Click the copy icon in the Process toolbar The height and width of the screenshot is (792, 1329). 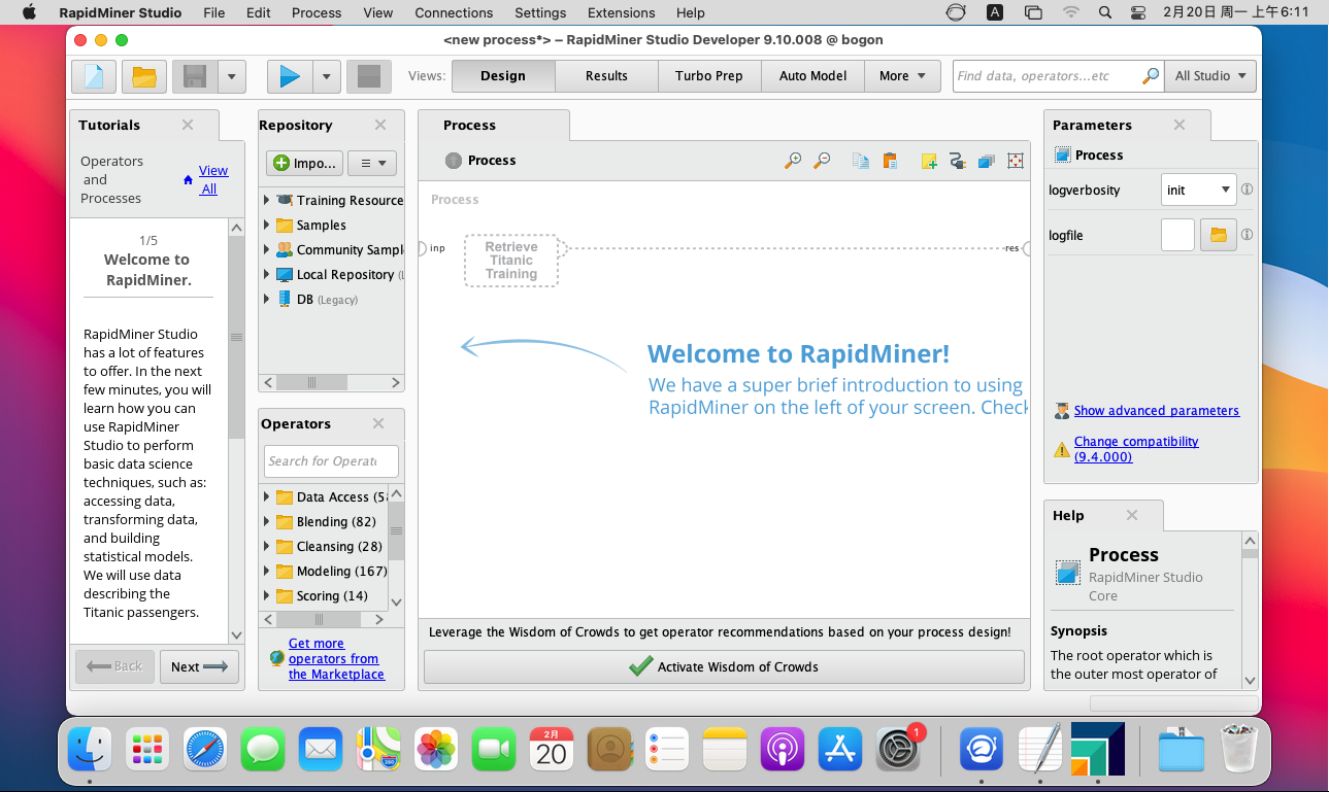click(x=861, y=160)
